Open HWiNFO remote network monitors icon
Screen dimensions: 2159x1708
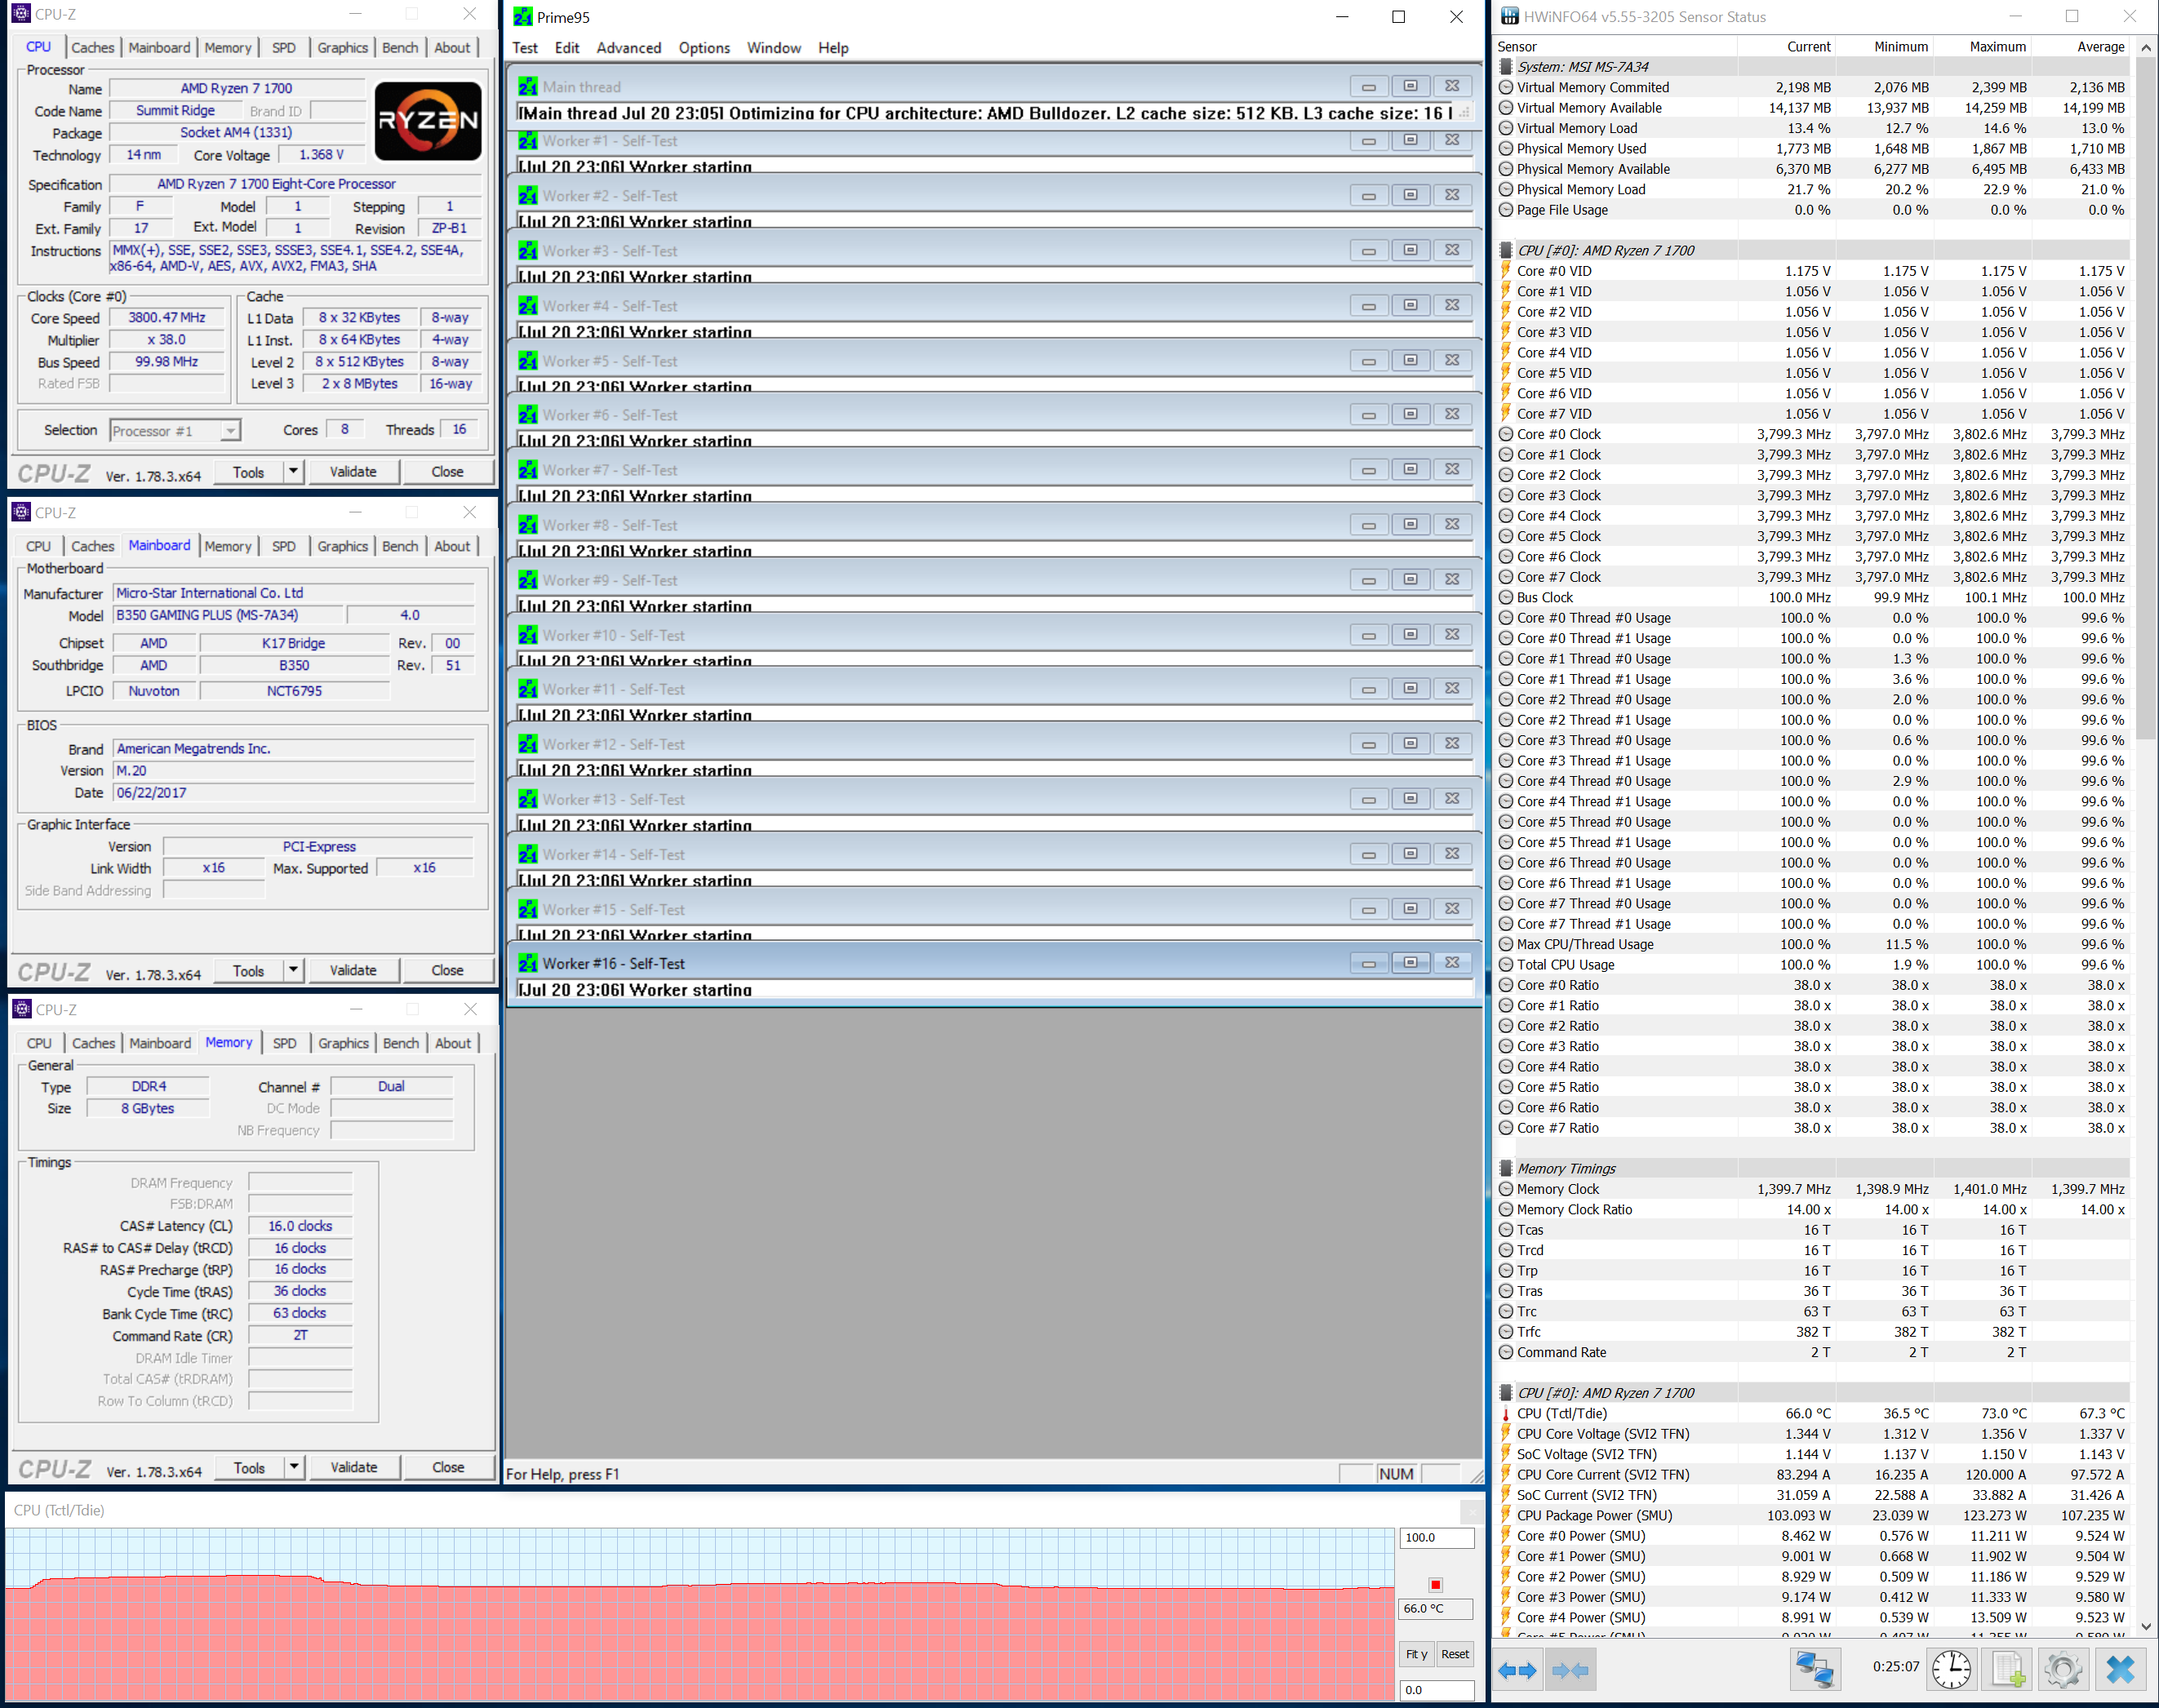pos(1814,1670)
